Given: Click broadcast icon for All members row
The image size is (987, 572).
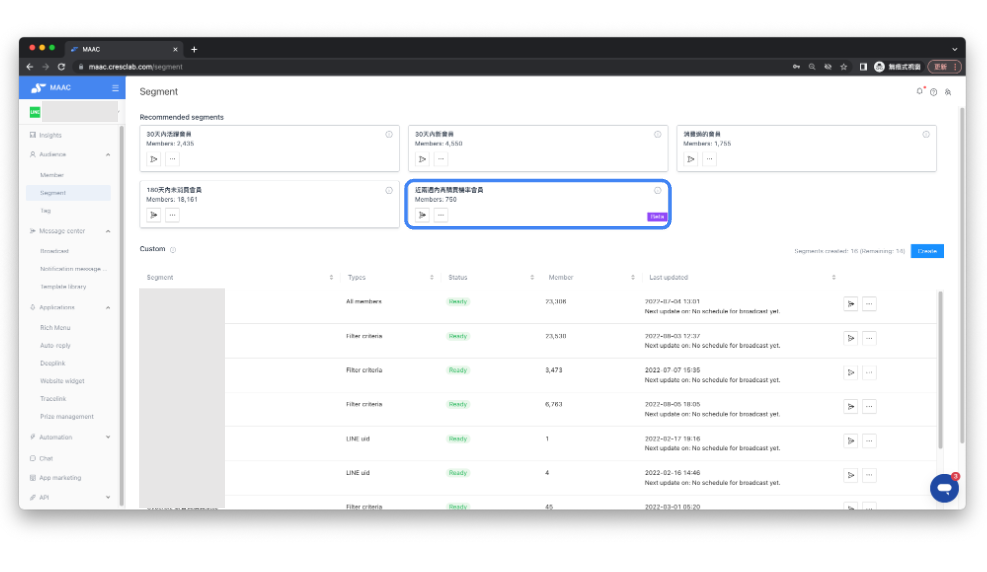Looking at the screenshot, I should [x=850, y=304].
